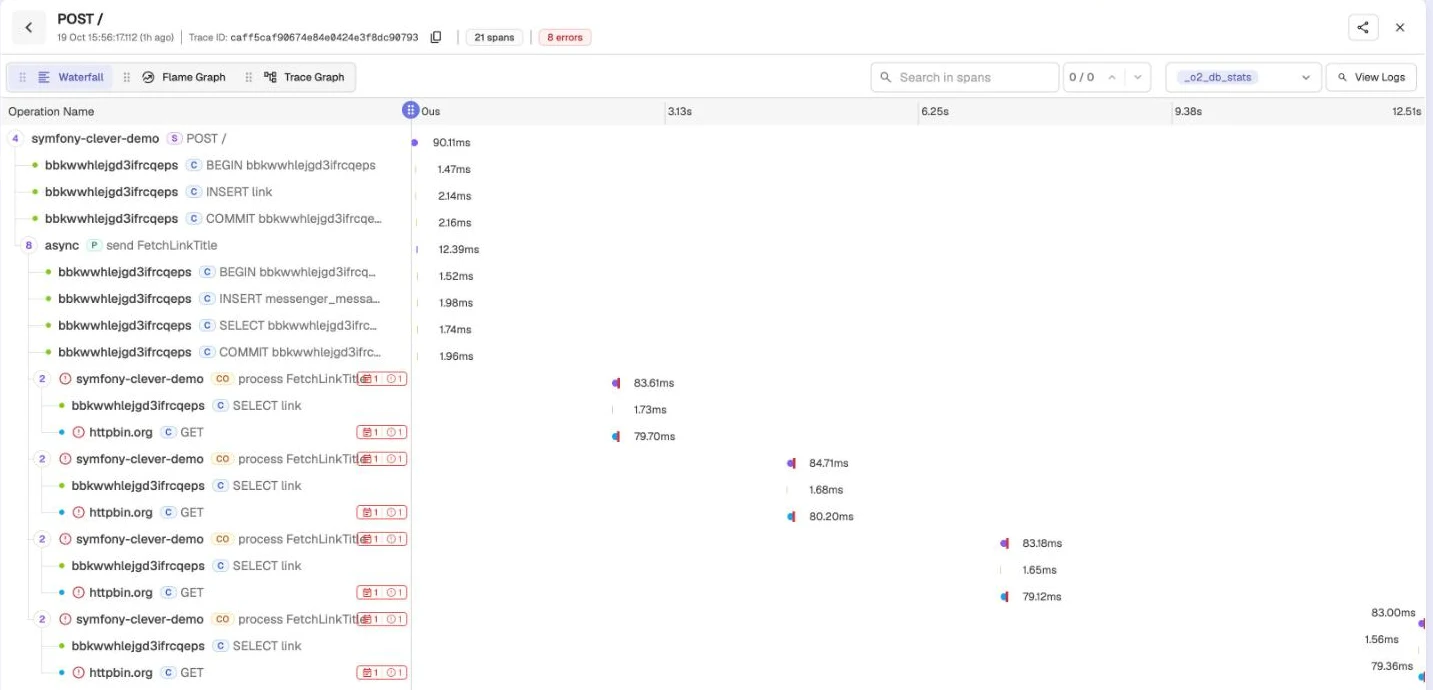This screenshot has height=690, width=1433.
Task: Close the trace detail panel
Action: tap(1400, 28)
